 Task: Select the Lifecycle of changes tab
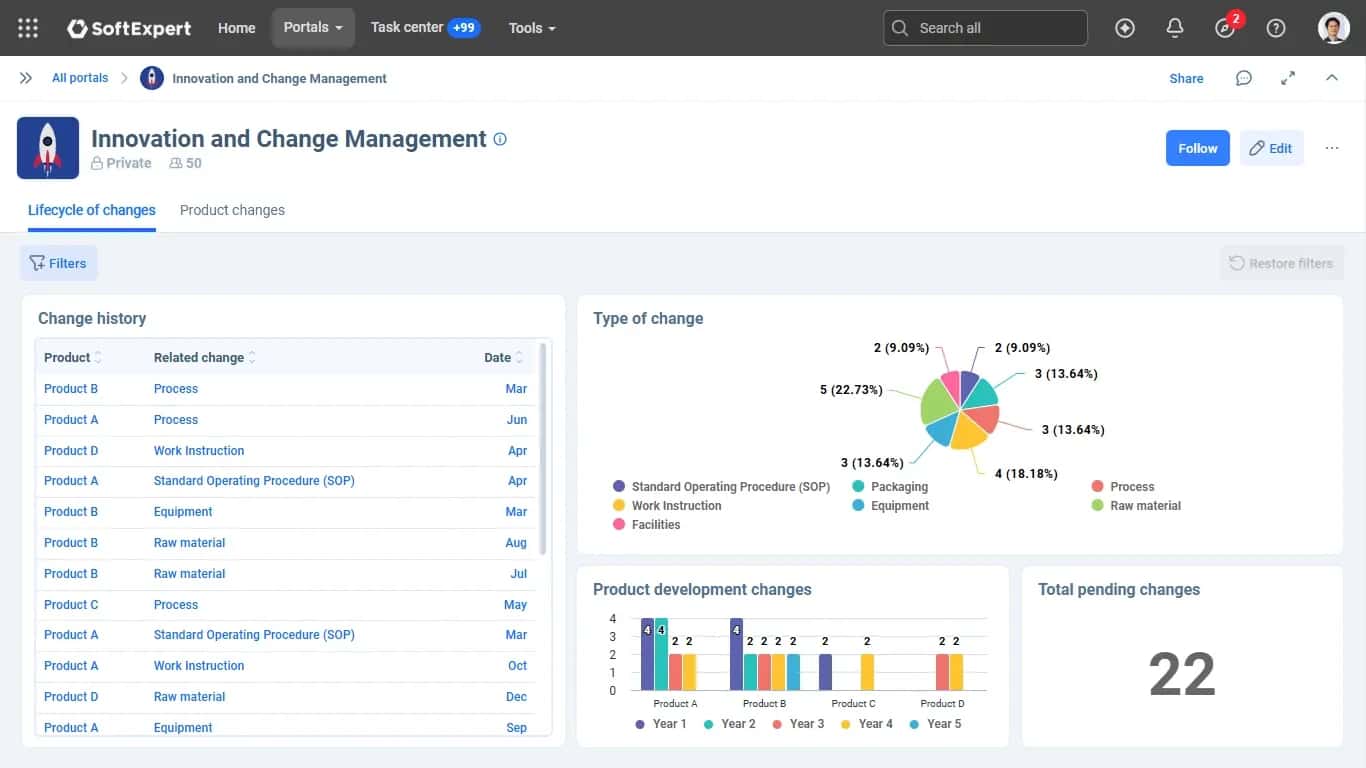(92, 210)
